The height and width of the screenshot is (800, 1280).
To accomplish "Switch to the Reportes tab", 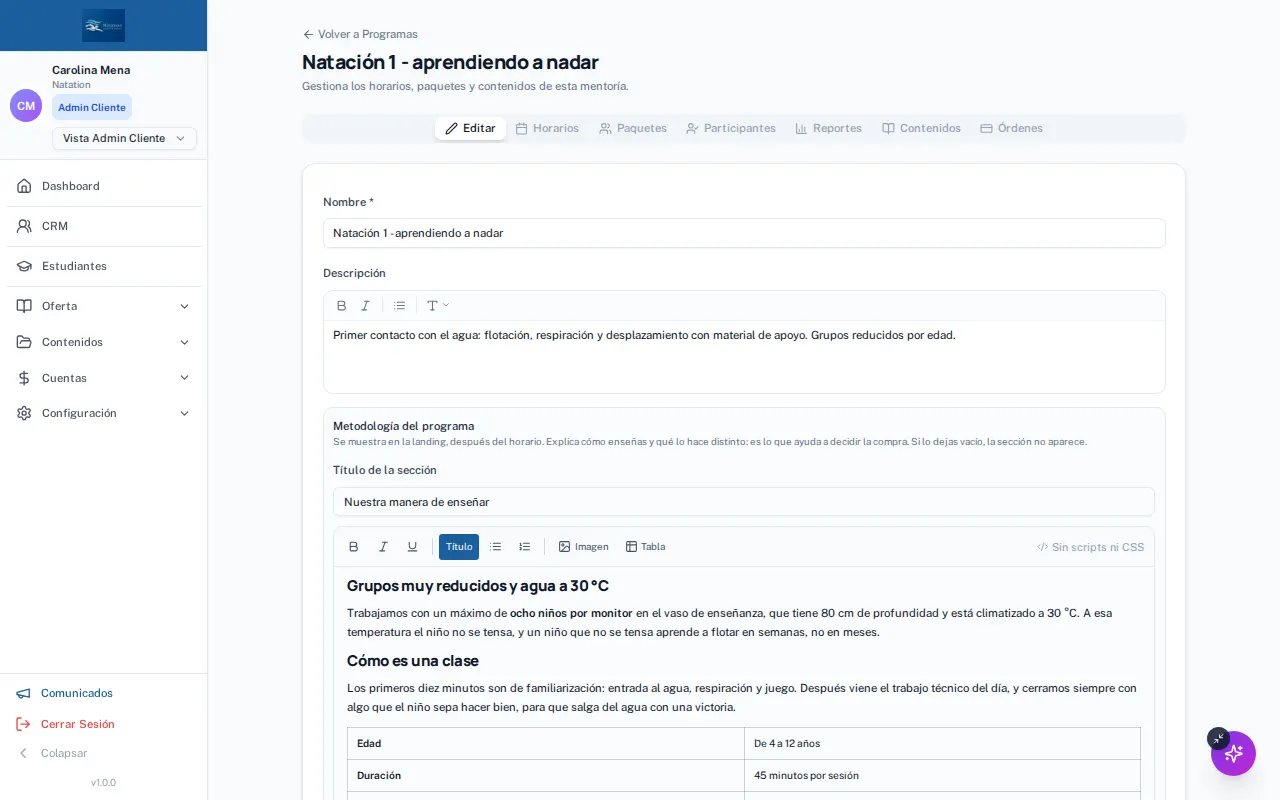I will [828, 128].
